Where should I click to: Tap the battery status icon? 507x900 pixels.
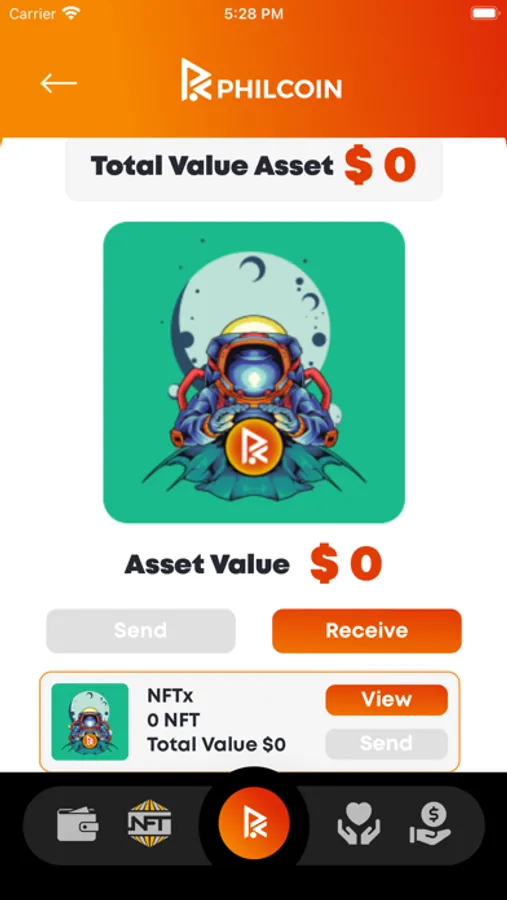(485, 14)
